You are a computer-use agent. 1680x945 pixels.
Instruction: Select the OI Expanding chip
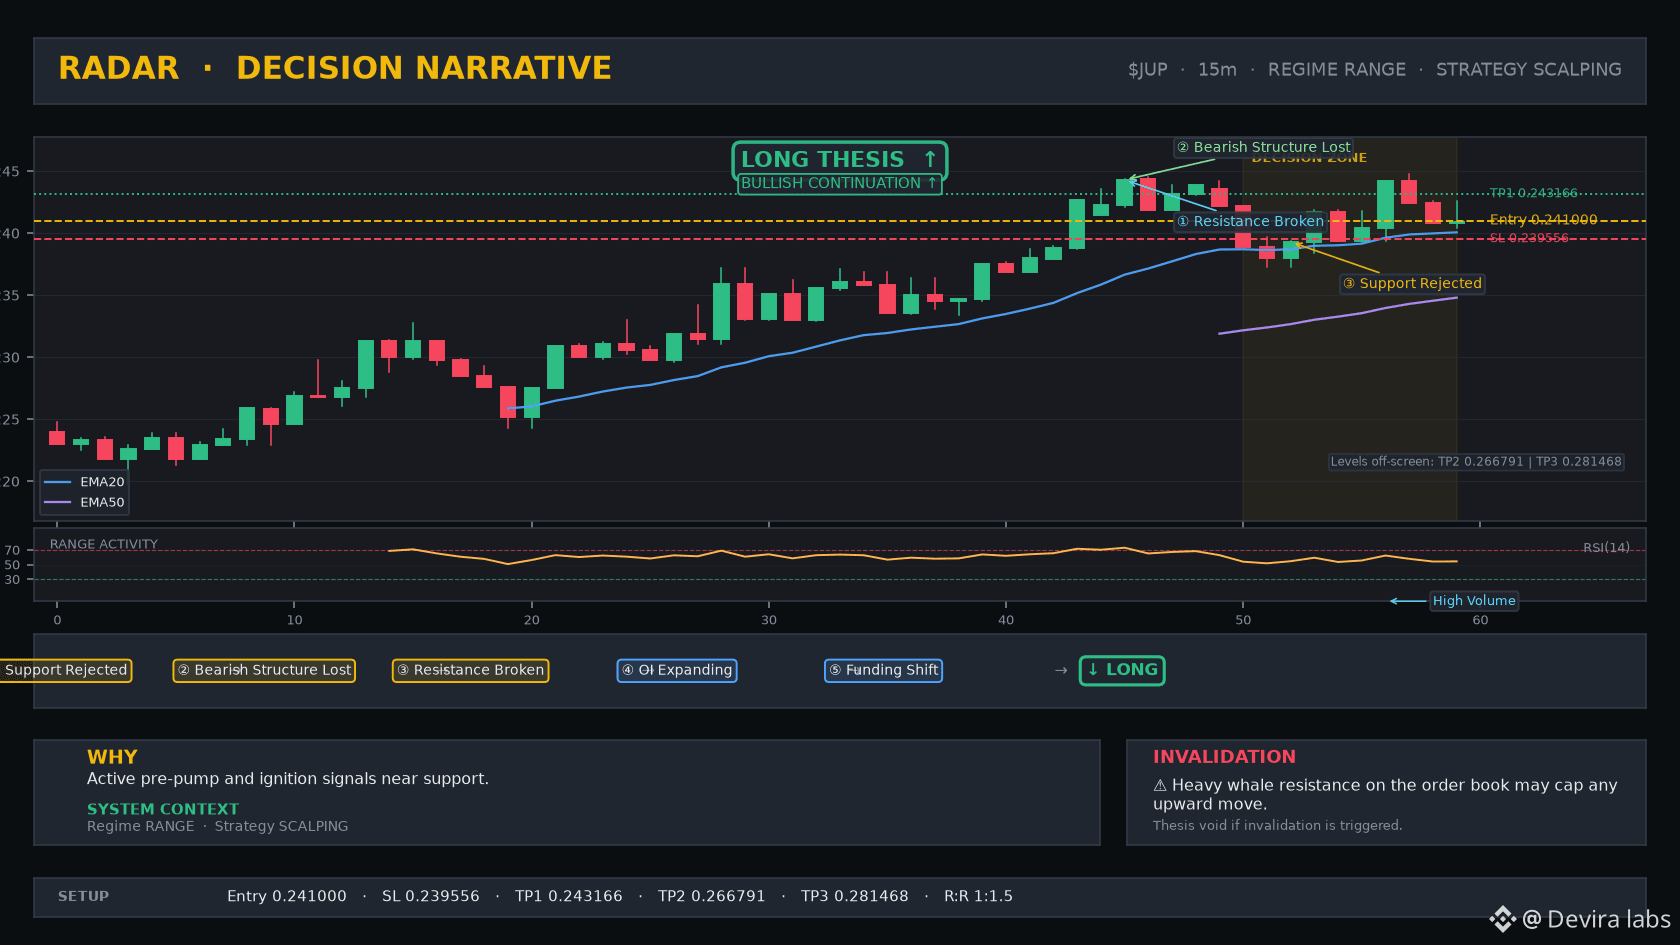coord(677,670)
